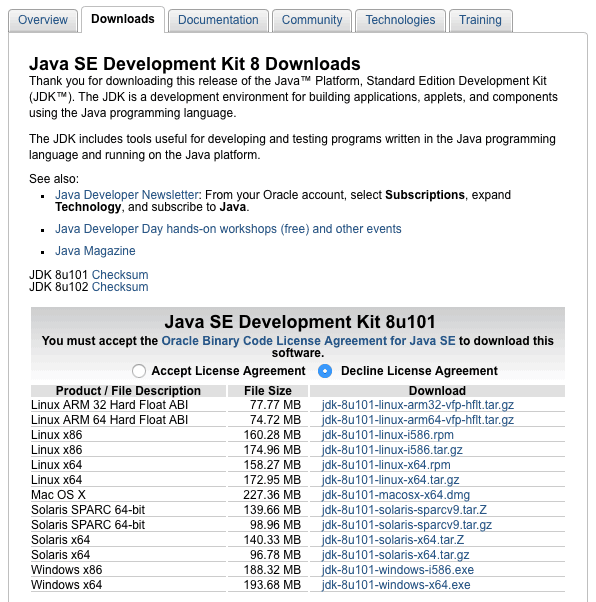The image size is (596, 602).
Task: Open the Java Magazine link
Action: click(95, 251)
